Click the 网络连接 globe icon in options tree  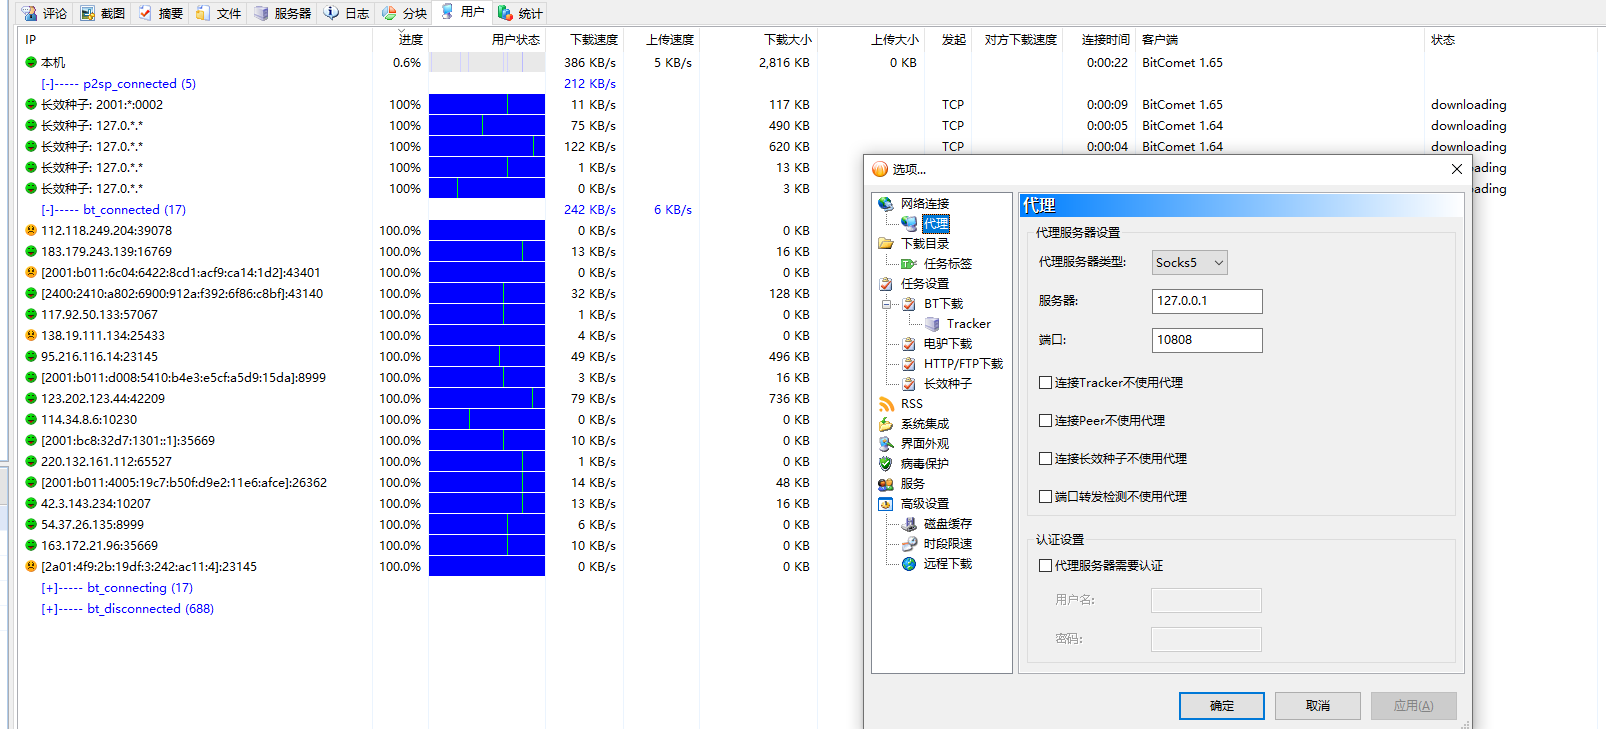click(x=886, y=204)
